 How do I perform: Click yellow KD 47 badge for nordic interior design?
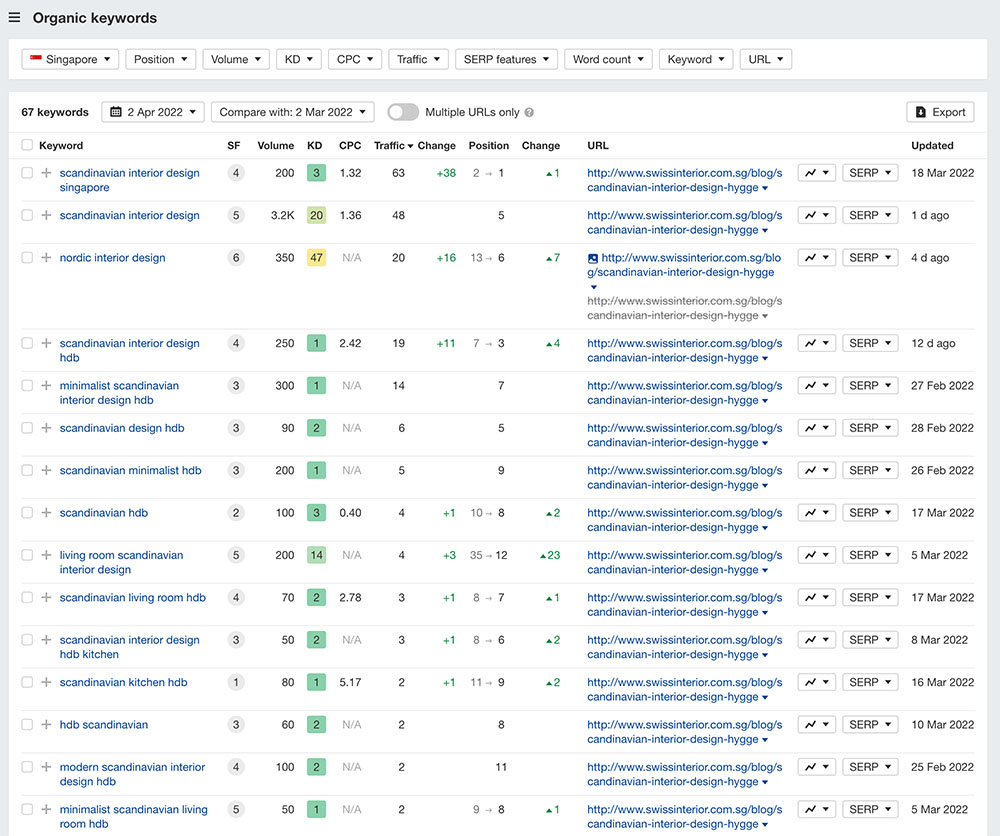(315, 258)
